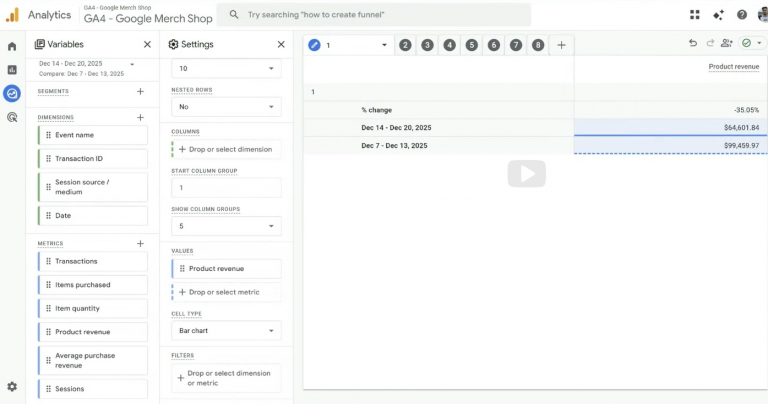Click the Dec 7 - Dec 13, 2025 row label
The image size is (768, 404).
coord(394,145)
